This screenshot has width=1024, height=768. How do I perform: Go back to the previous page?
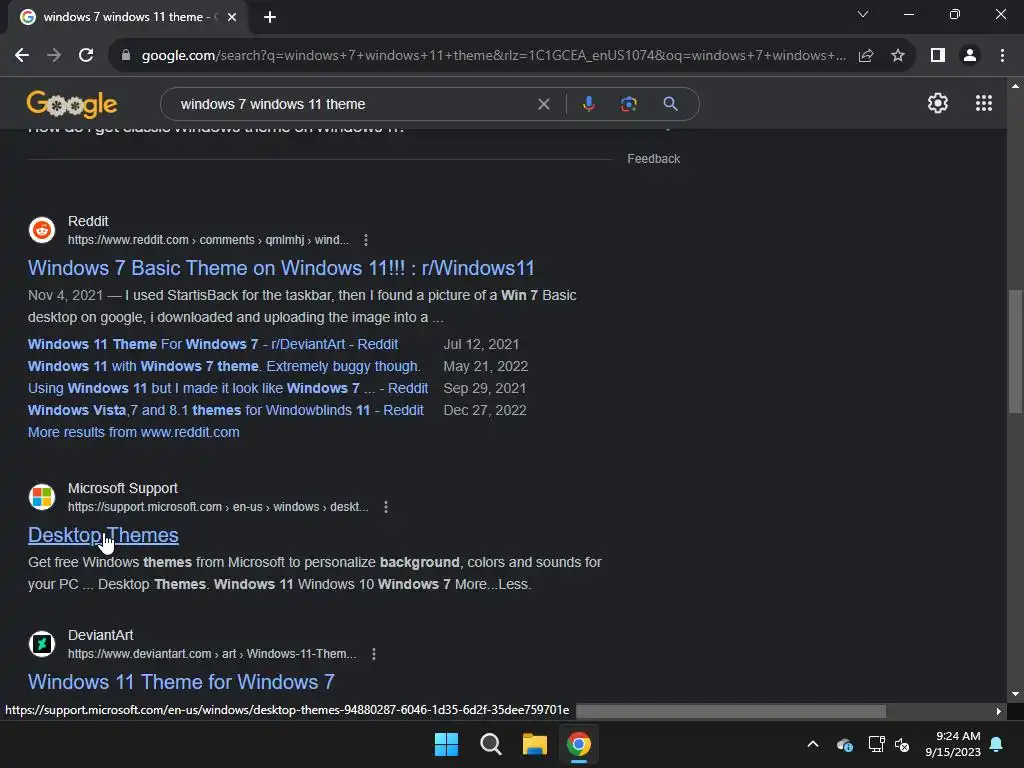pos(22,56)
